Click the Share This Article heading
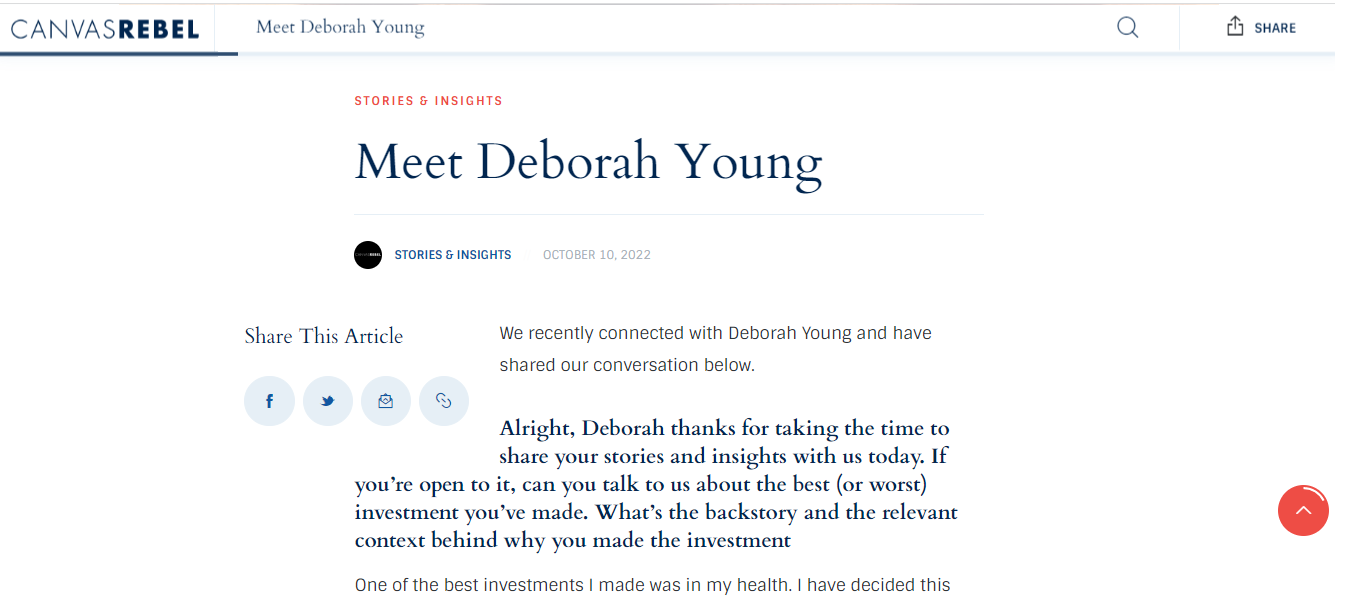 pyautogui.click(x=323, y=336)
